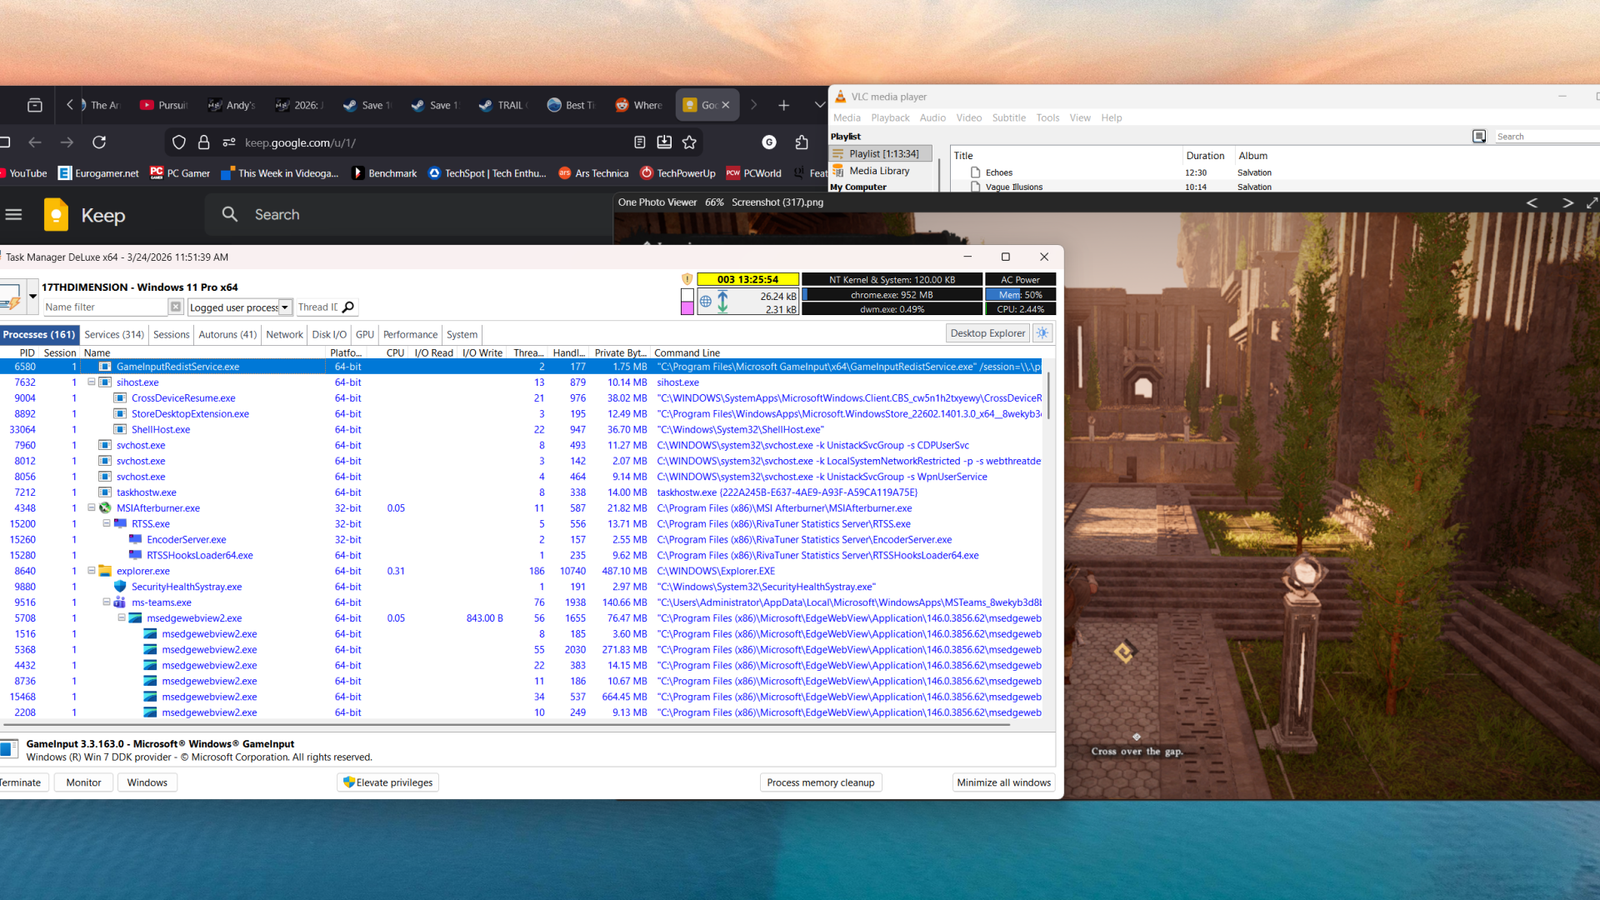Click the search magnifier in Google Keep
This screenshot has height=900, width=1600.
click(x=229, y=214)
